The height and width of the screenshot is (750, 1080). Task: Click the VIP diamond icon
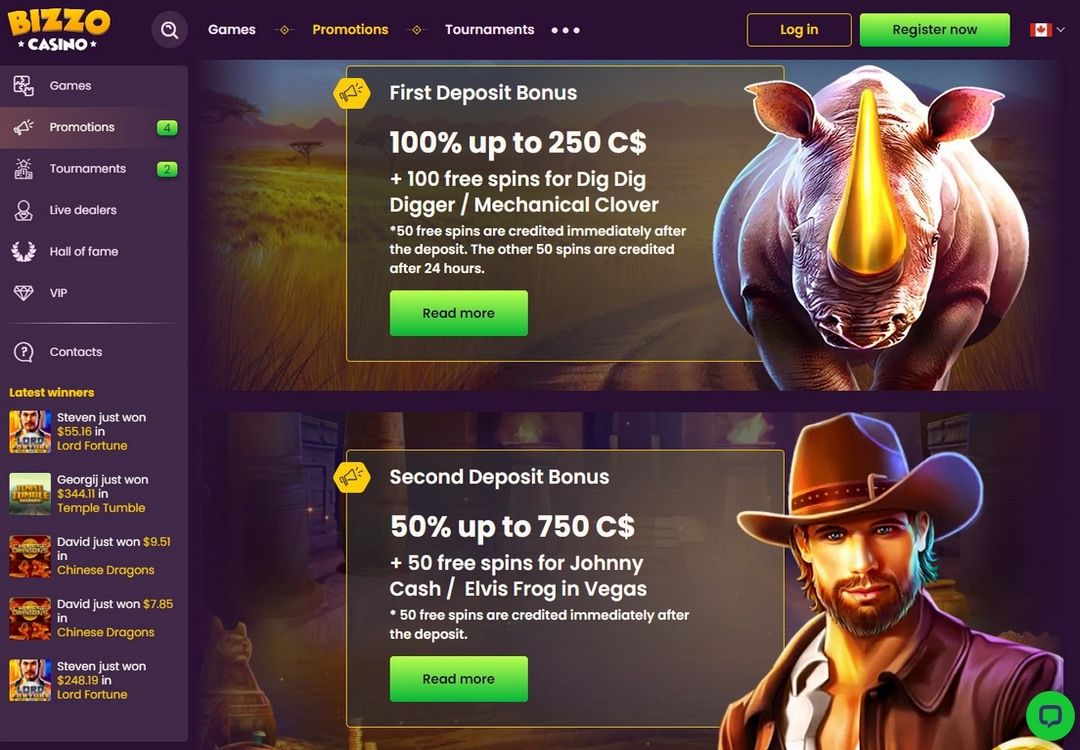[23, 293]
